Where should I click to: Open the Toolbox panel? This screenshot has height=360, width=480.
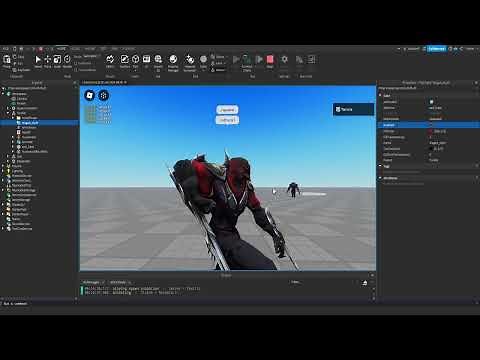(x=125, y=59)
